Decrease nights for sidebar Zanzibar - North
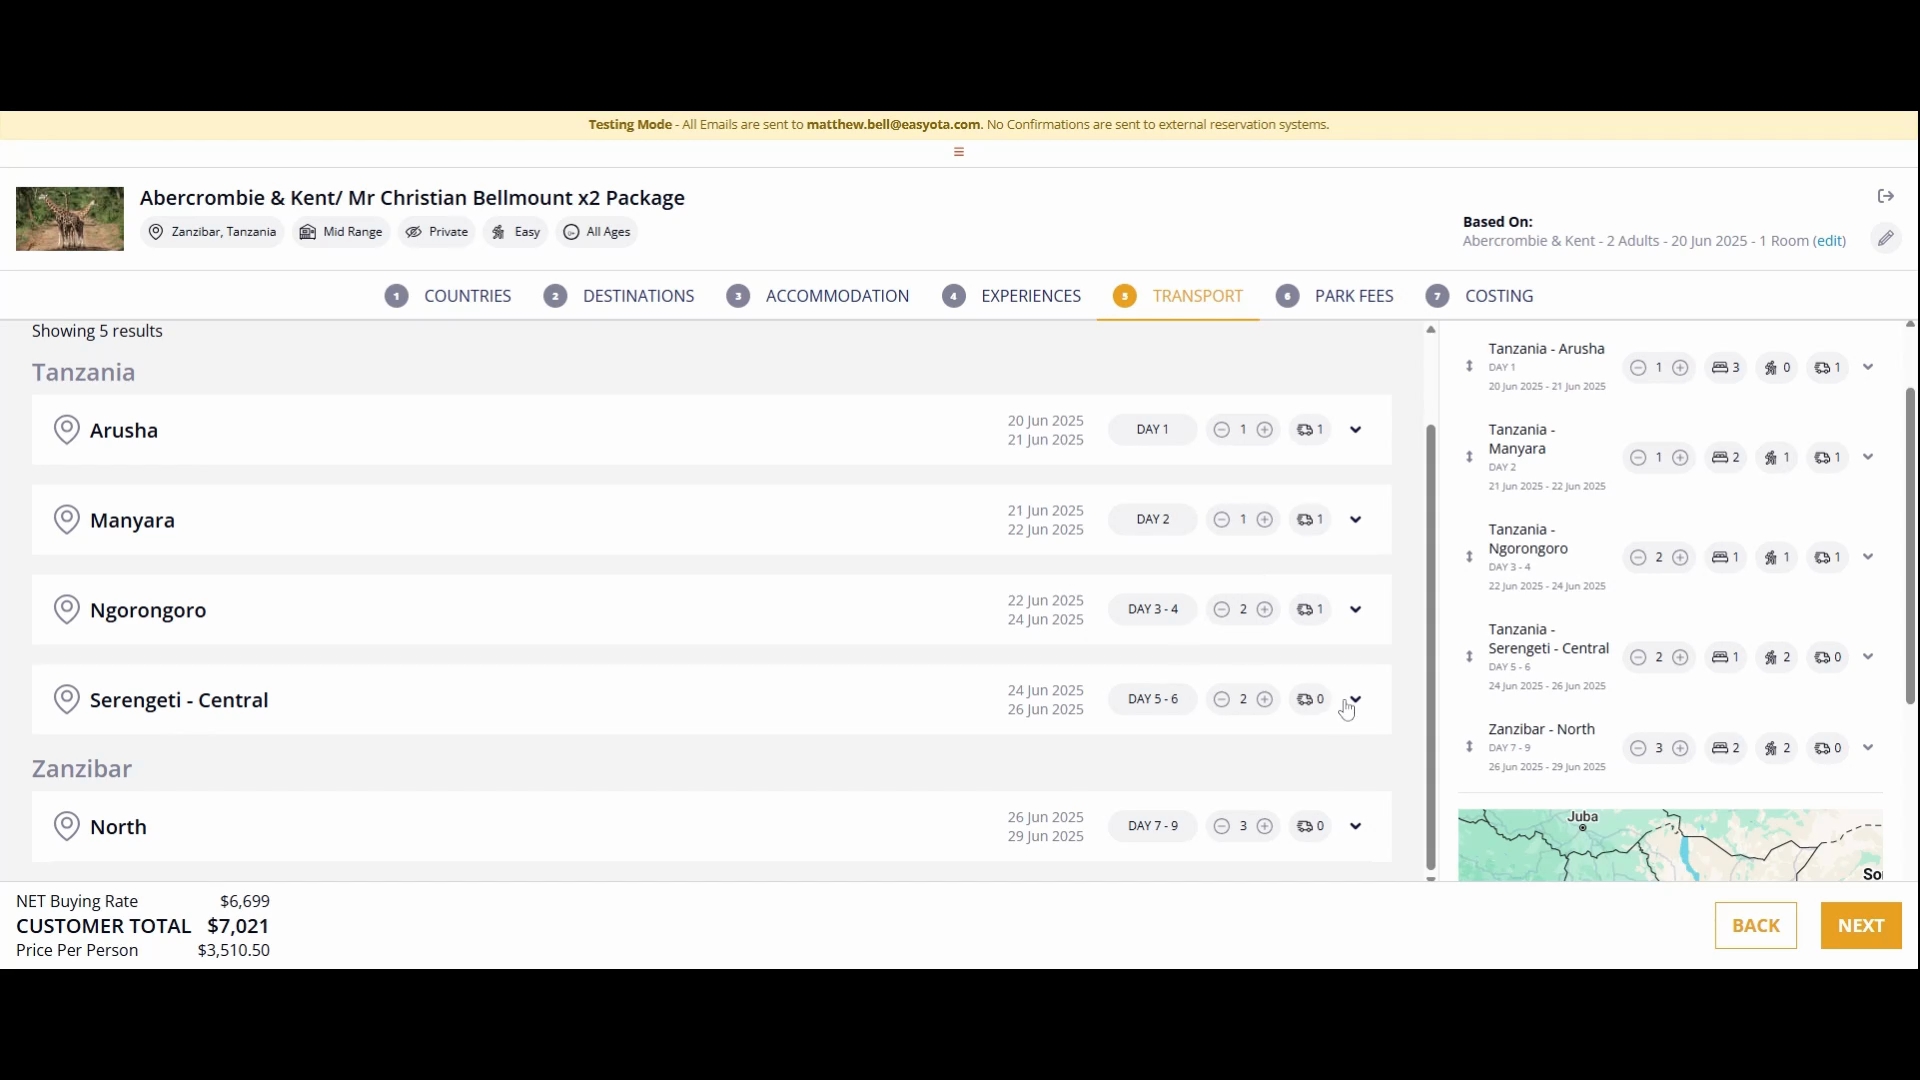This screenshot has height=1080, width=1920. (x=1638, y=748)
